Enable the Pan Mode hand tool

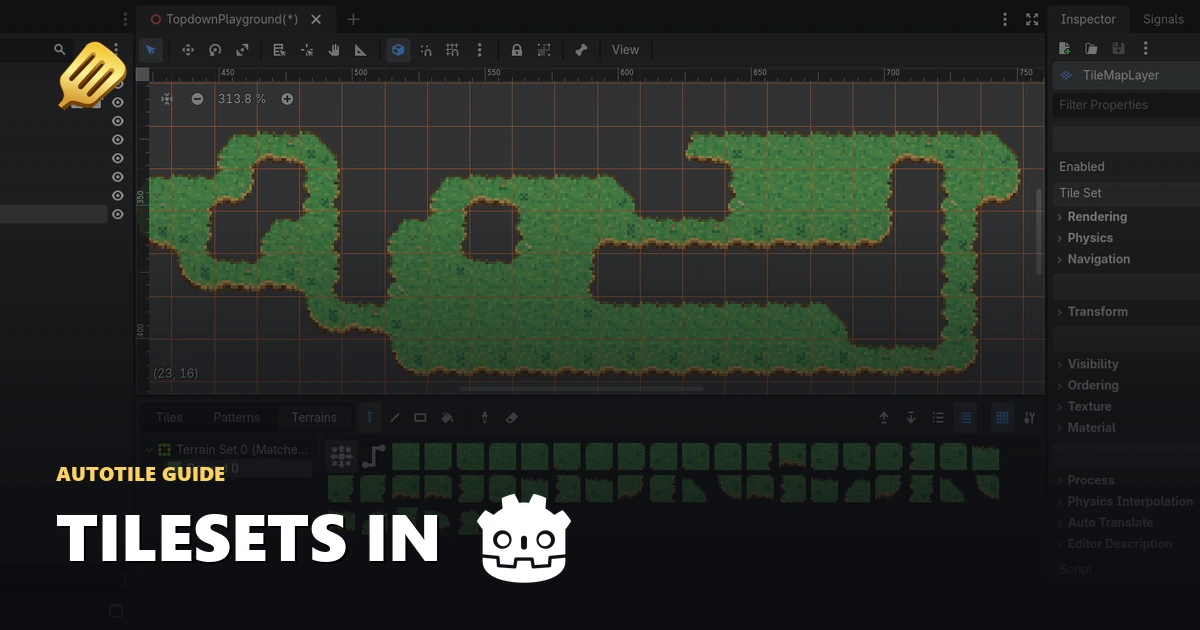click(334, 50)
